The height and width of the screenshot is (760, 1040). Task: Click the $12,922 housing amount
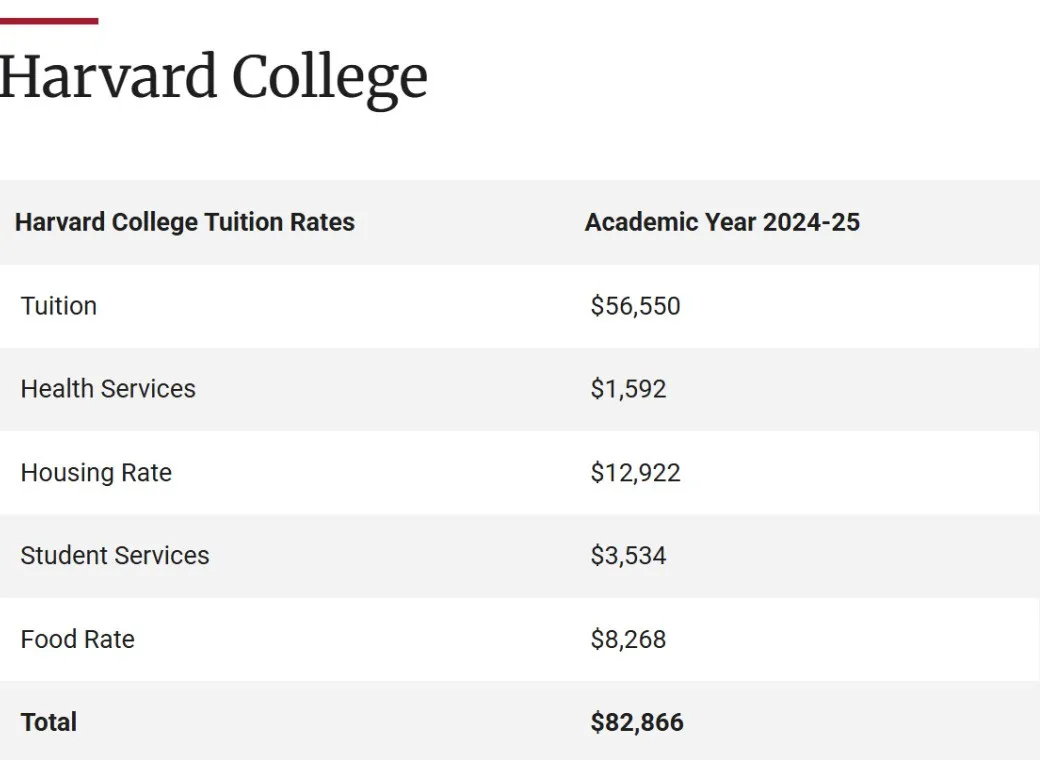pyautogui.click(x=635, y=473)
